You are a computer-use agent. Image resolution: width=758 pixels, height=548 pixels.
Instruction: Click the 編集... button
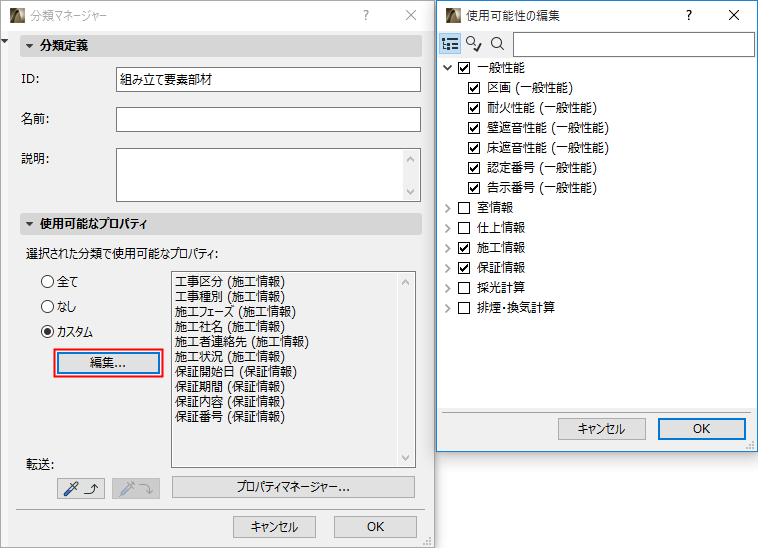pyautogui.click(x=108, y=363)
